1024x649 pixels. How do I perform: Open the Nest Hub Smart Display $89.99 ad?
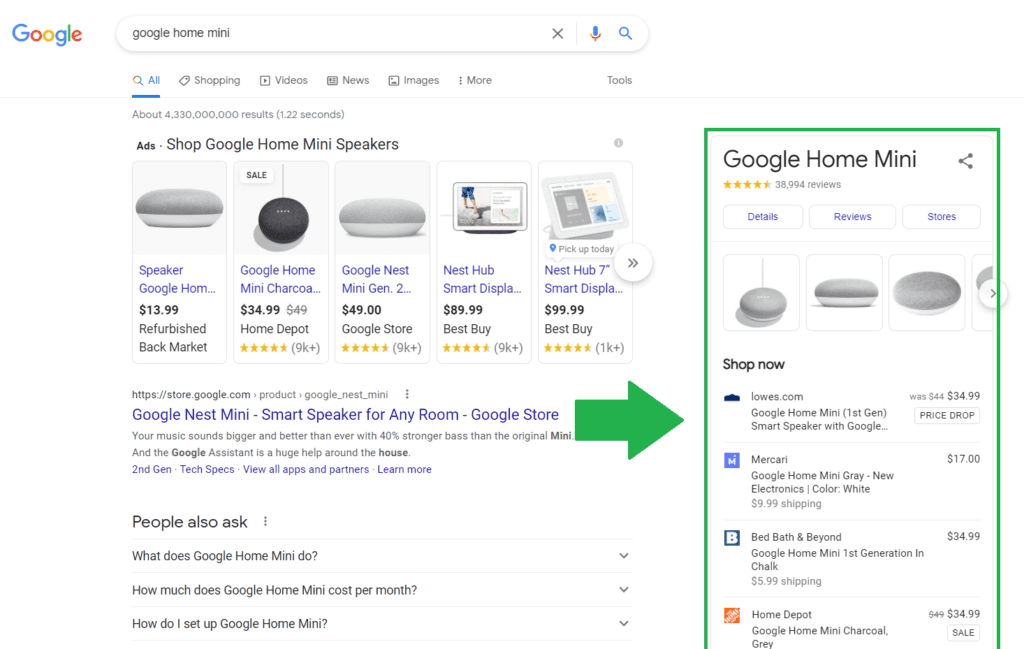coord(482,279)
